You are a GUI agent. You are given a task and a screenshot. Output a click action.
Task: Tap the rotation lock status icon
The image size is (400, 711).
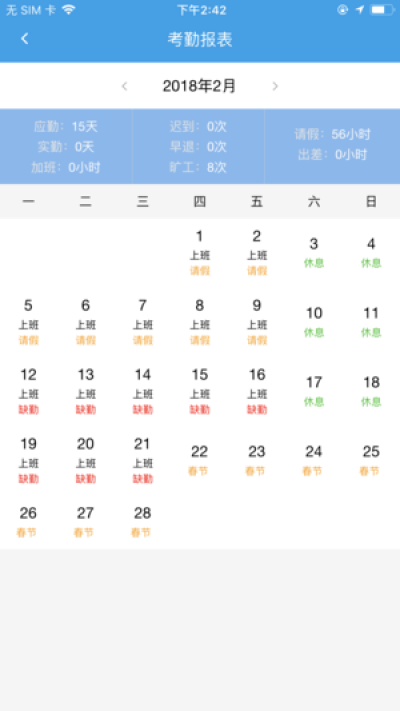[x=342, y=10]
